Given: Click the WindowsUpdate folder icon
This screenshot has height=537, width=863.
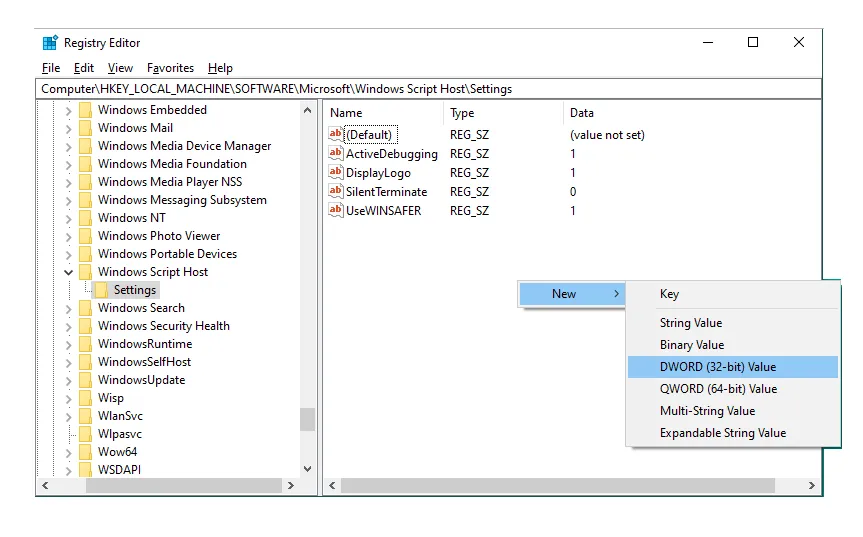Looking at the screenshot, I should click(85, 380).
